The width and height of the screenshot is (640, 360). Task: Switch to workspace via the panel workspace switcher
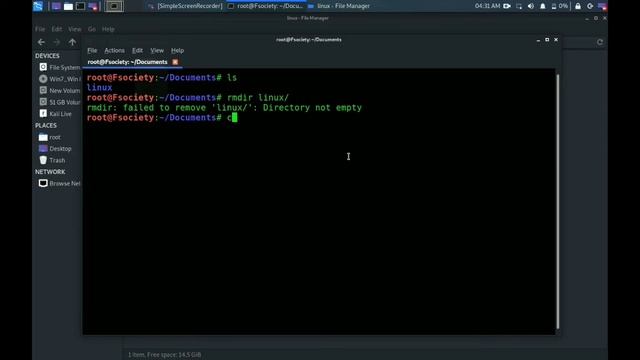(114, 6)
